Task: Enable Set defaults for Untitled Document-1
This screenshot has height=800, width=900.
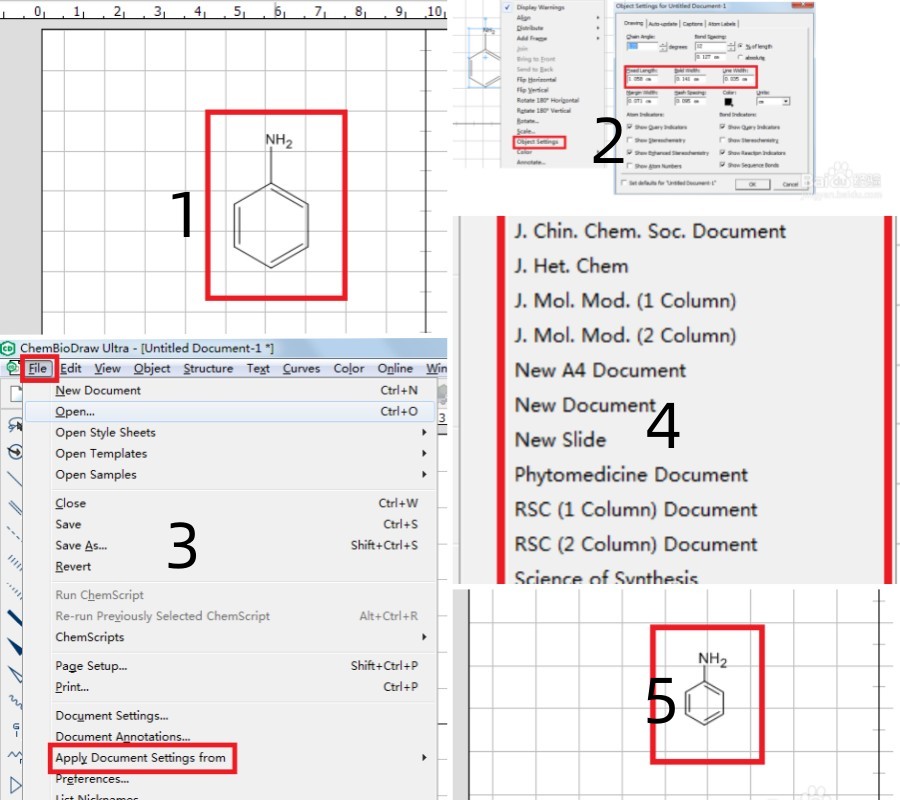Action: coord(624,182)
